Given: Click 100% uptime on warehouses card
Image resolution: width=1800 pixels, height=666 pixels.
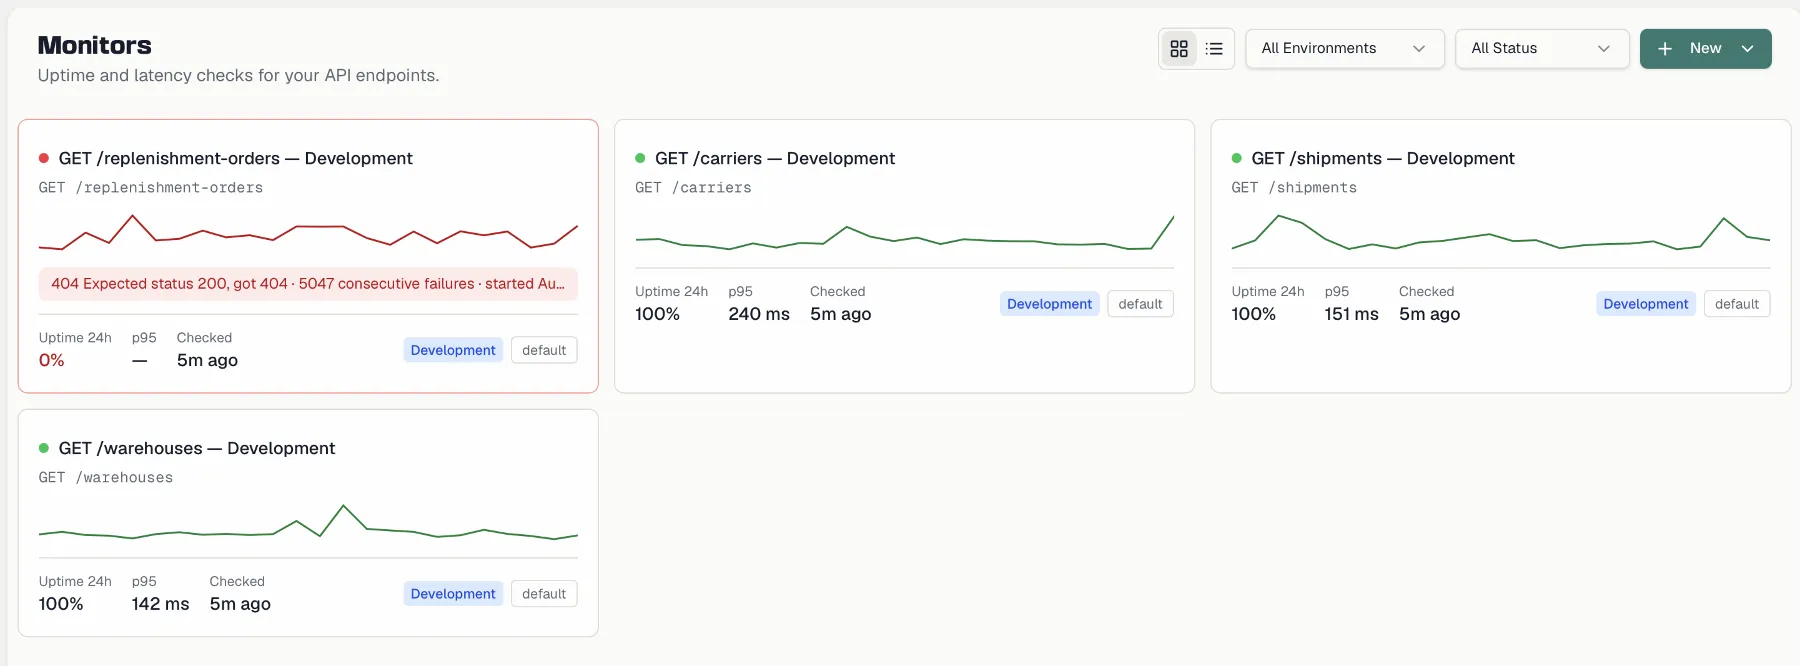Looking at the screenshot, I should [61, 604].
